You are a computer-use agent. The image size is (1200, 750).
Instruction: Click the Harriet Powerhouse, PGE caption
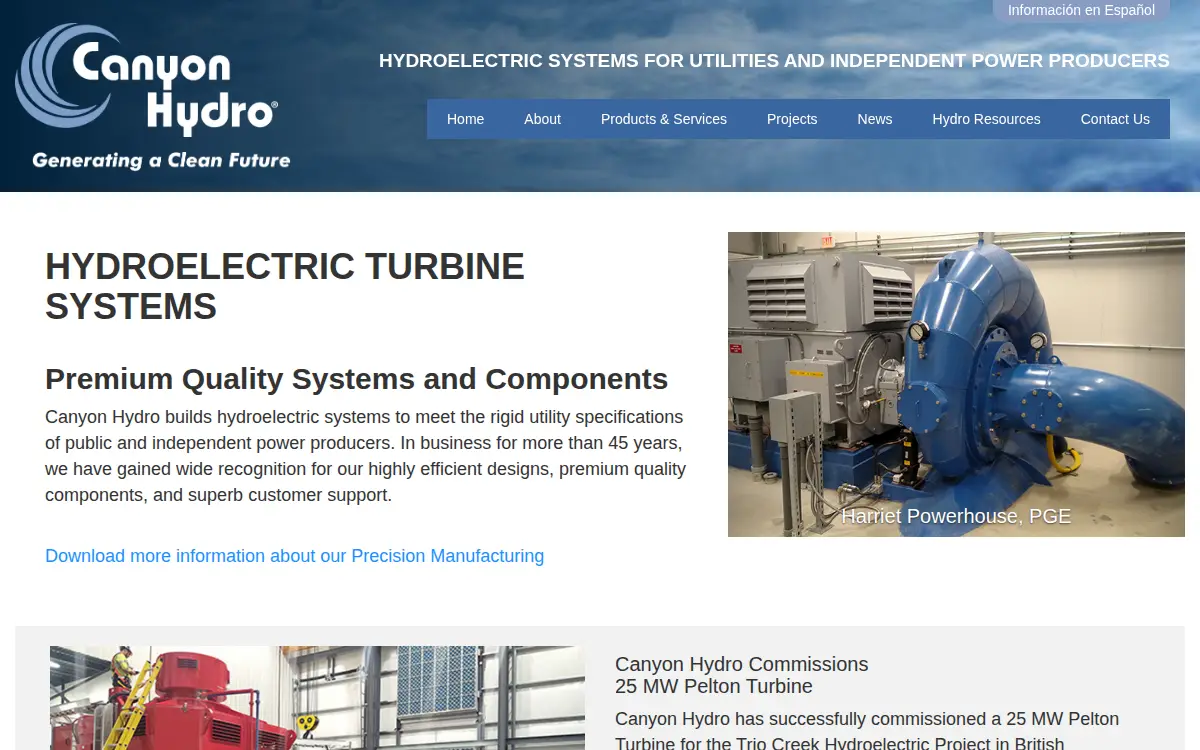(956, 516)
